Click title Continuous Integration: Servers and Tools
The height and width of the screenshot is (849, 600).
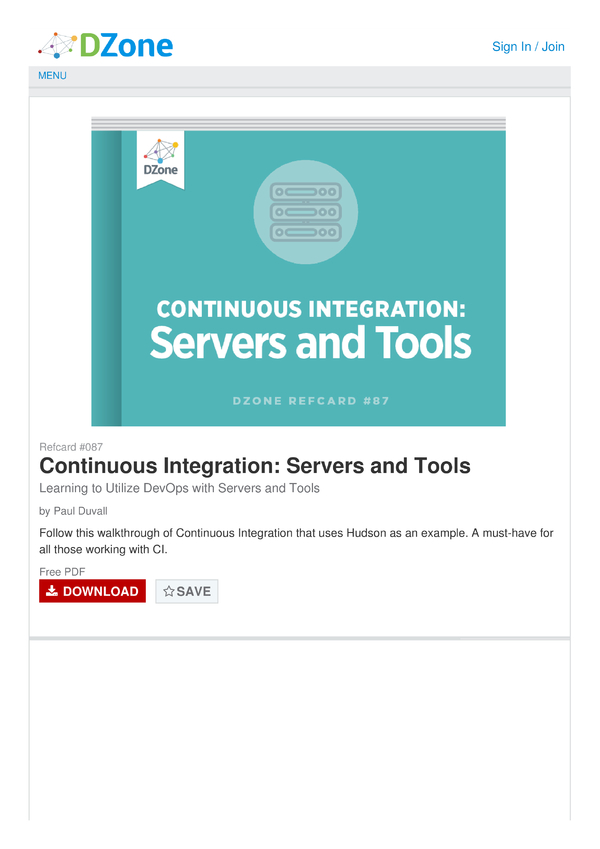(255, 466)
